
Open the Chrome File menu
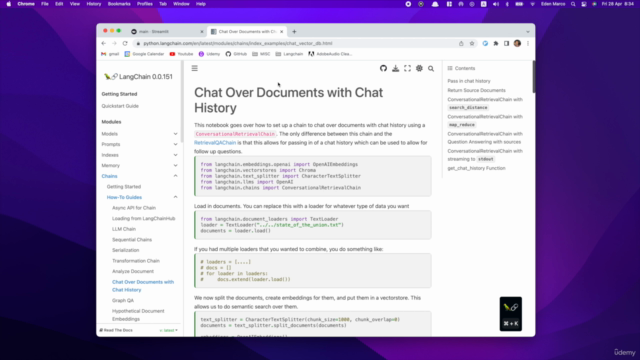(x=45, y=4)
